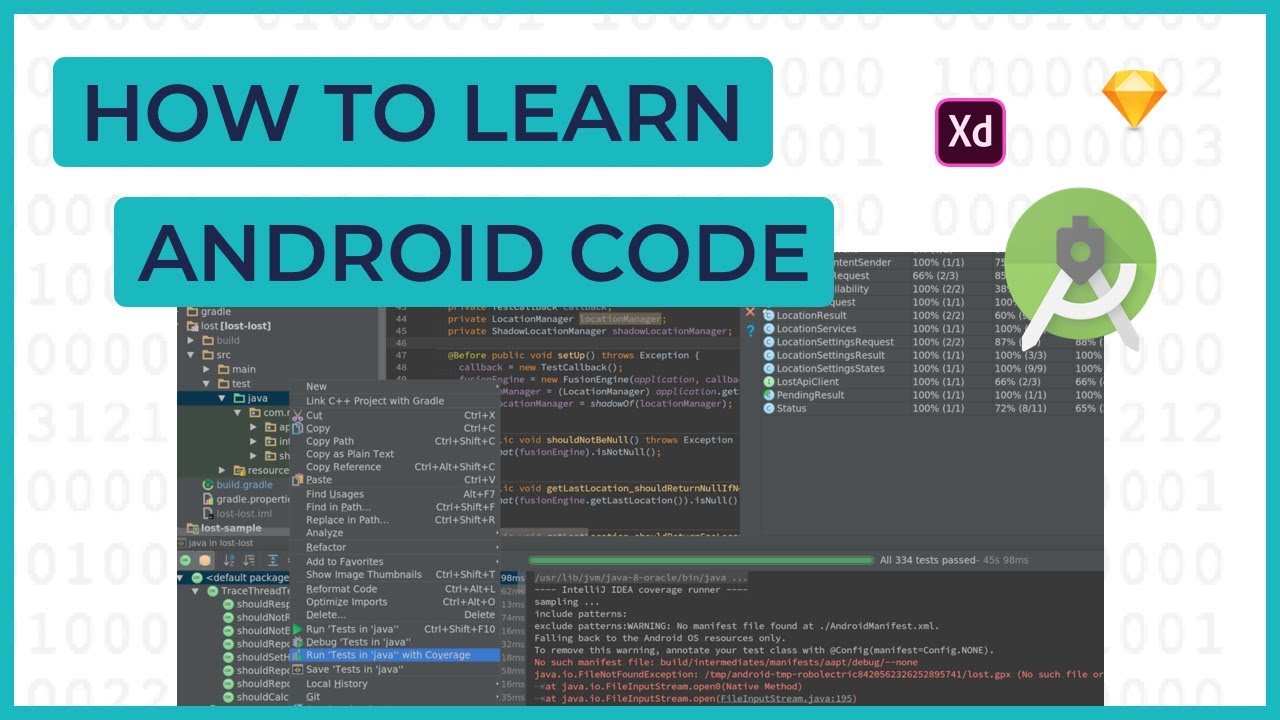Click the Cut scissors icon in the menu
Screen dimensions: 1280x720
point(297,415)
